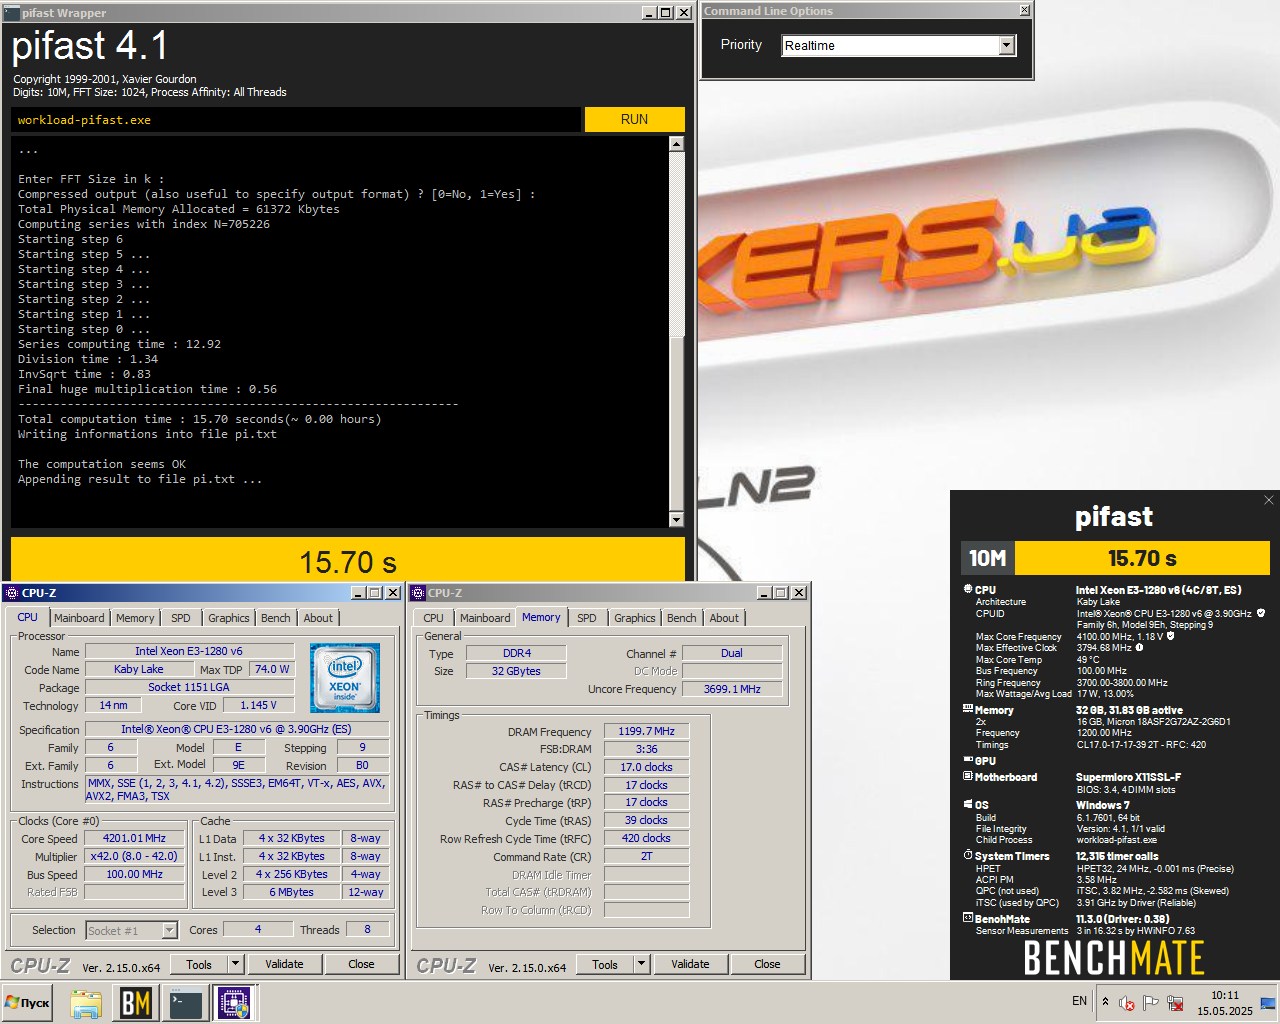Click Validate in CPU-Z memory window
The image size is (1280, 1024).
coord(690,964)
